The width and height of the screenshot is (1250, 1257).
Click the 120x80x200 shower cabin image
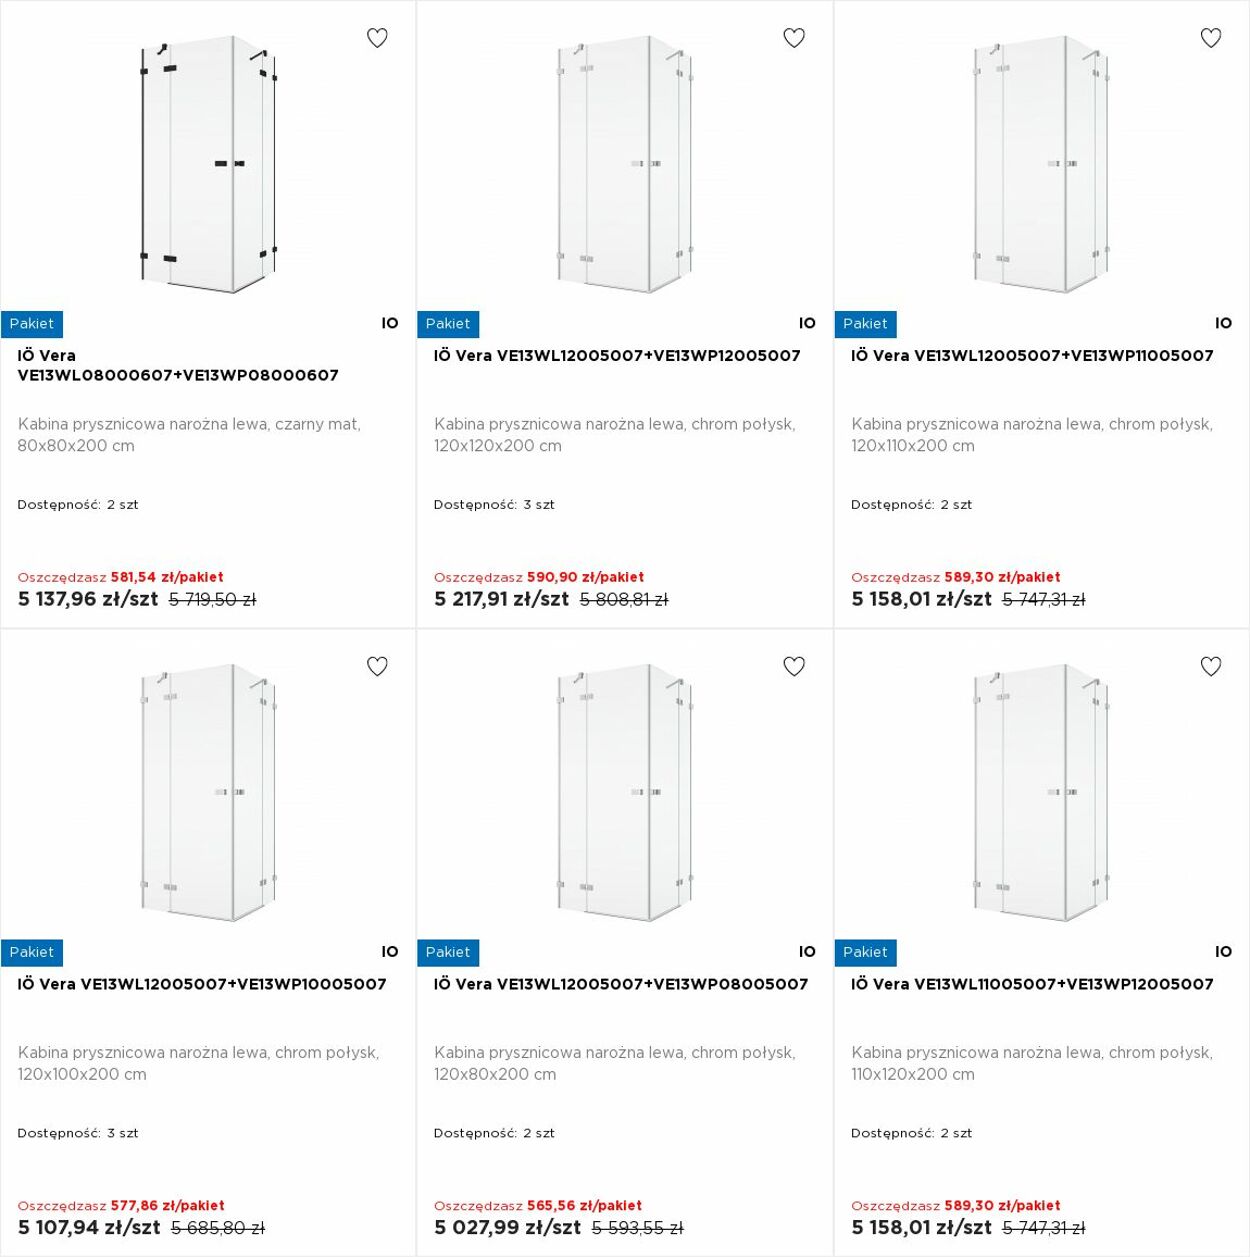(x=625, y=792)
